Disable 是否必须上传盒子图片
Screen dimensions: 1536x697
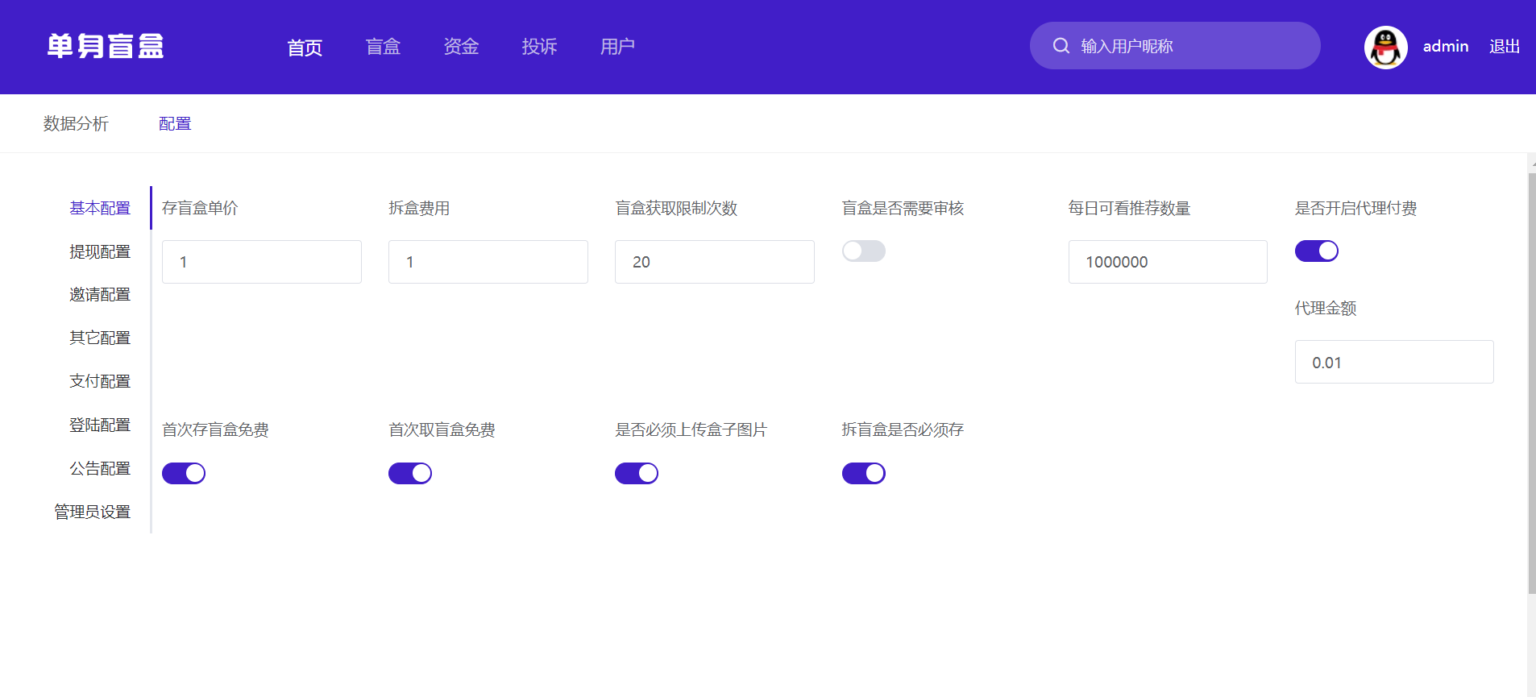(637, 472)
